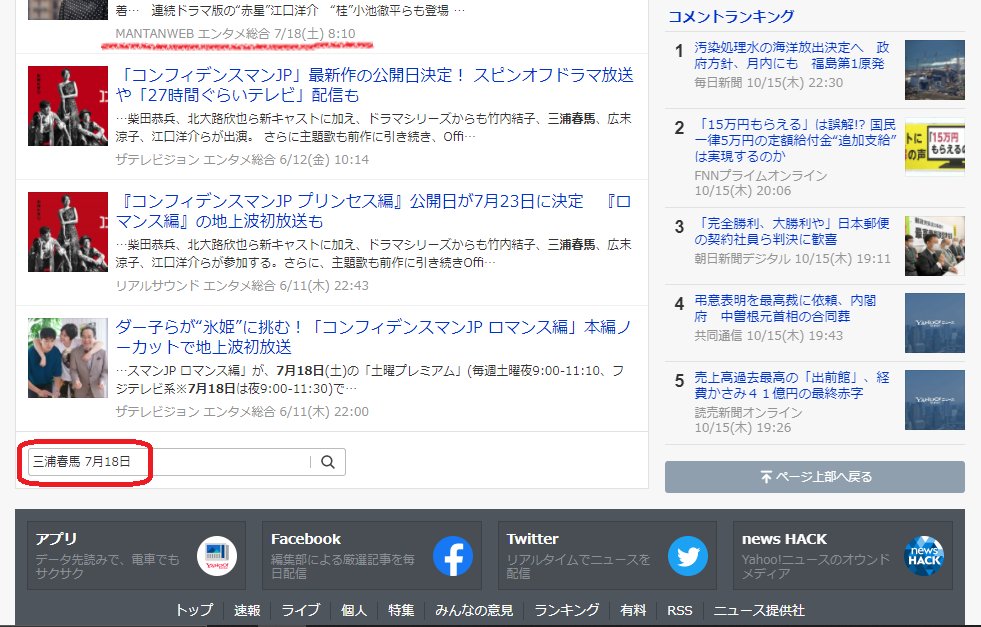This screenshot has height=627, width=981.
Task: Go to トップ in footer navigation
Action: click(194, 610)
